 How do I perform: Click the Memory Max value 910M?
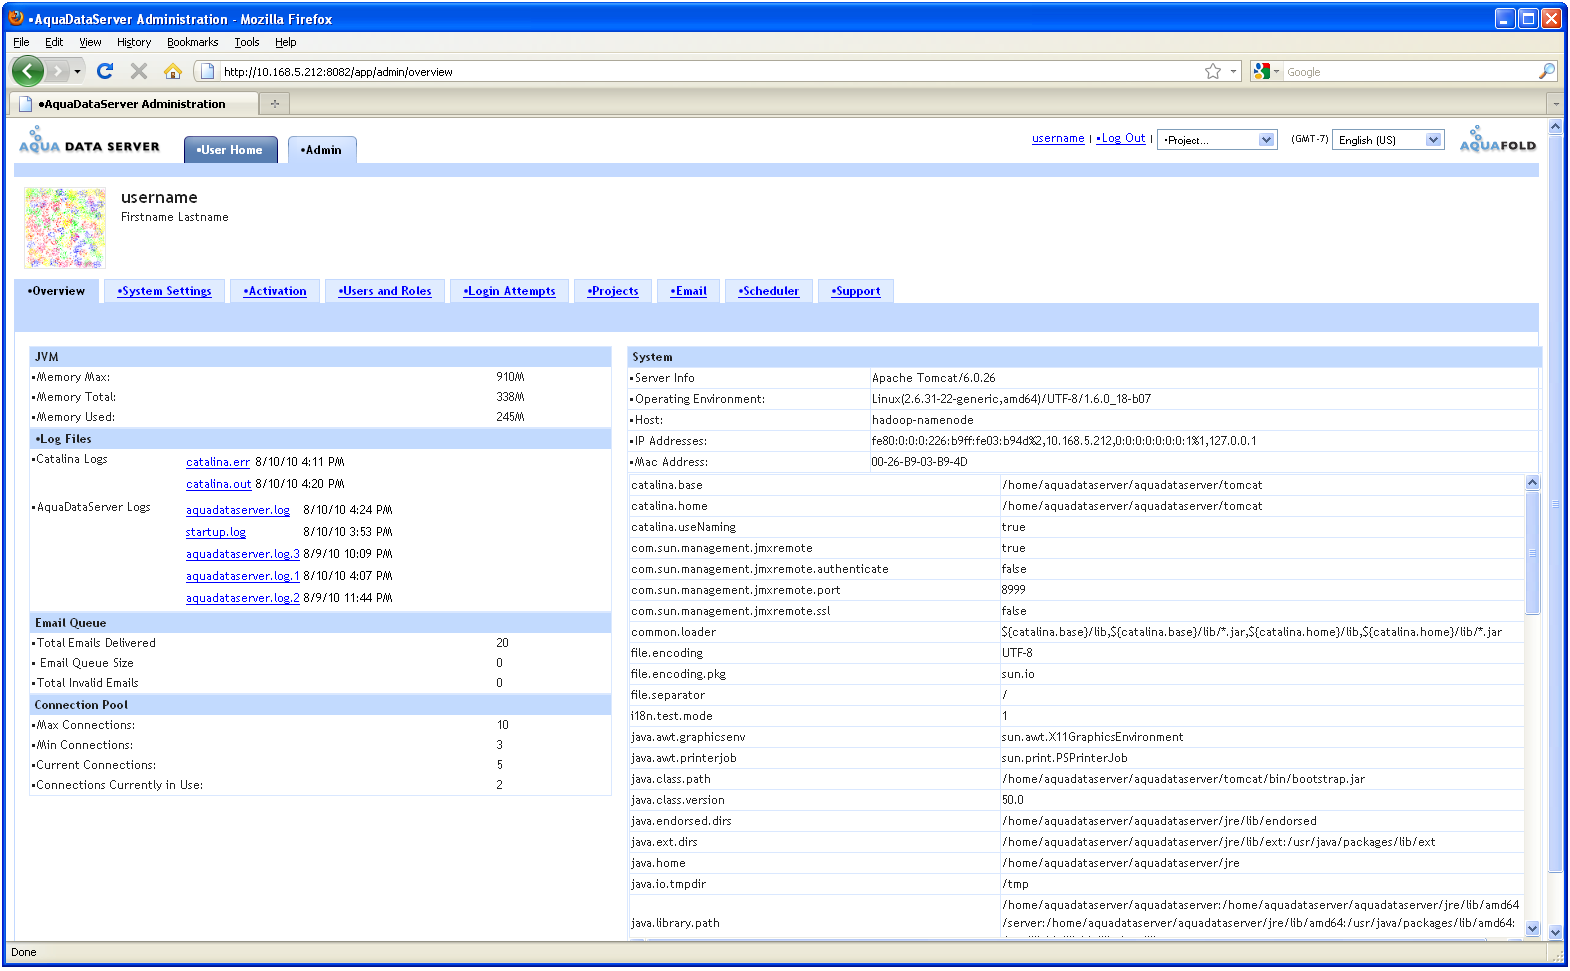point(510,377)
